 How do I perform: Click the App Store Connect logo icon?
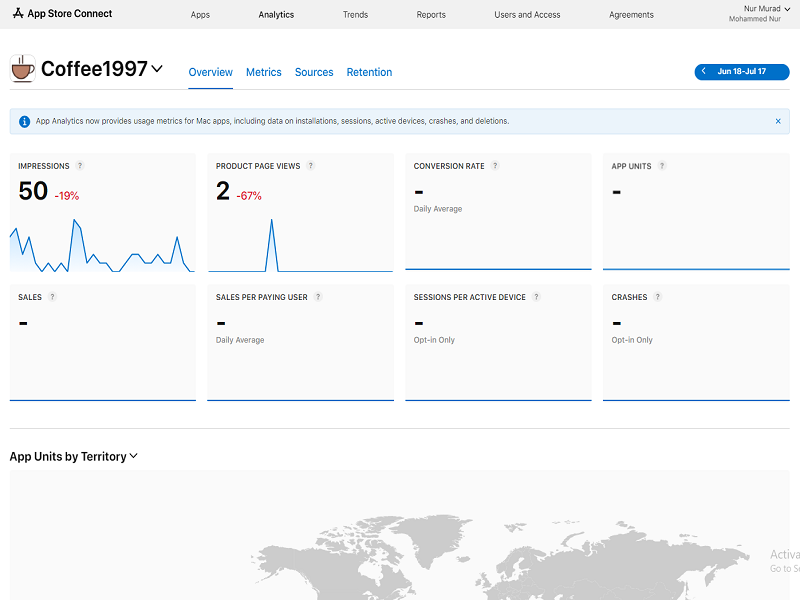coord(18,14)
